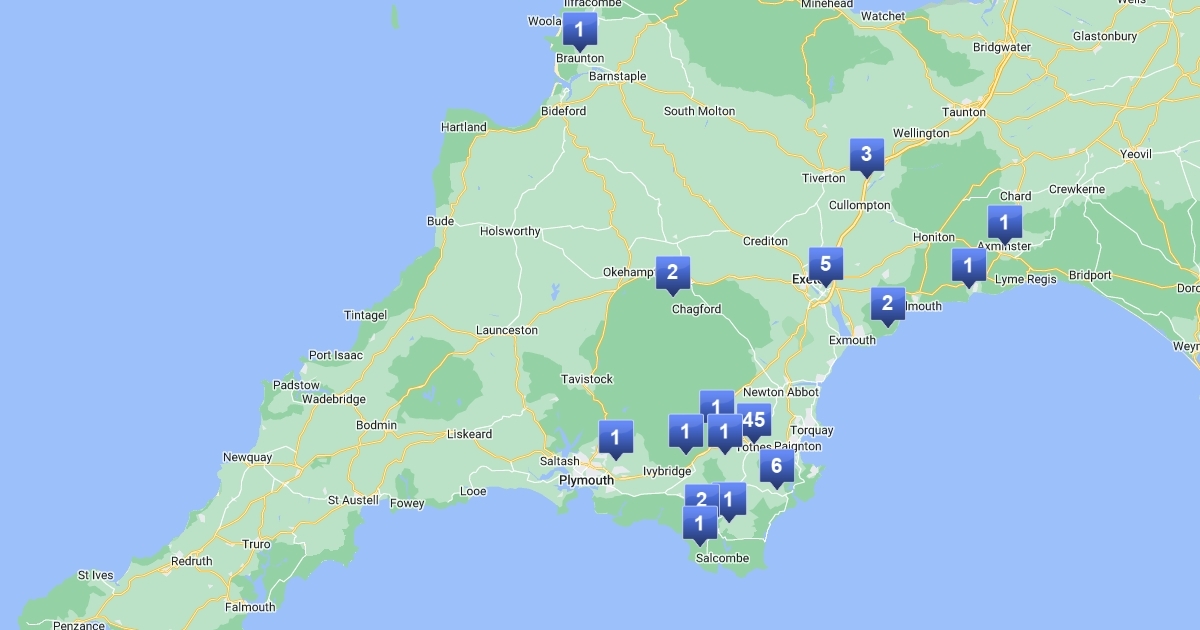
Task: Select the Exmouth label
Action: click(x=852, y=340)
